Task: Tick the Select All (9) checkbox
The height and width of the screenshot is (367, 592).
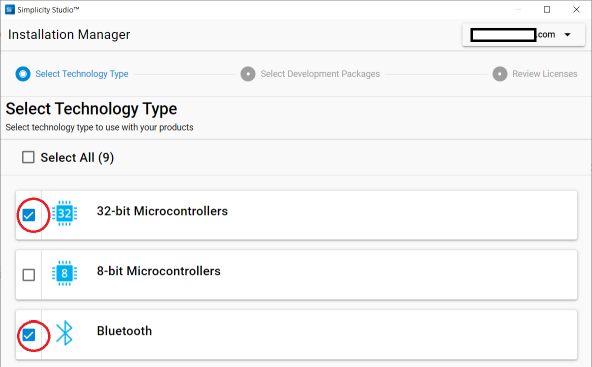Action: click(28, 157)
